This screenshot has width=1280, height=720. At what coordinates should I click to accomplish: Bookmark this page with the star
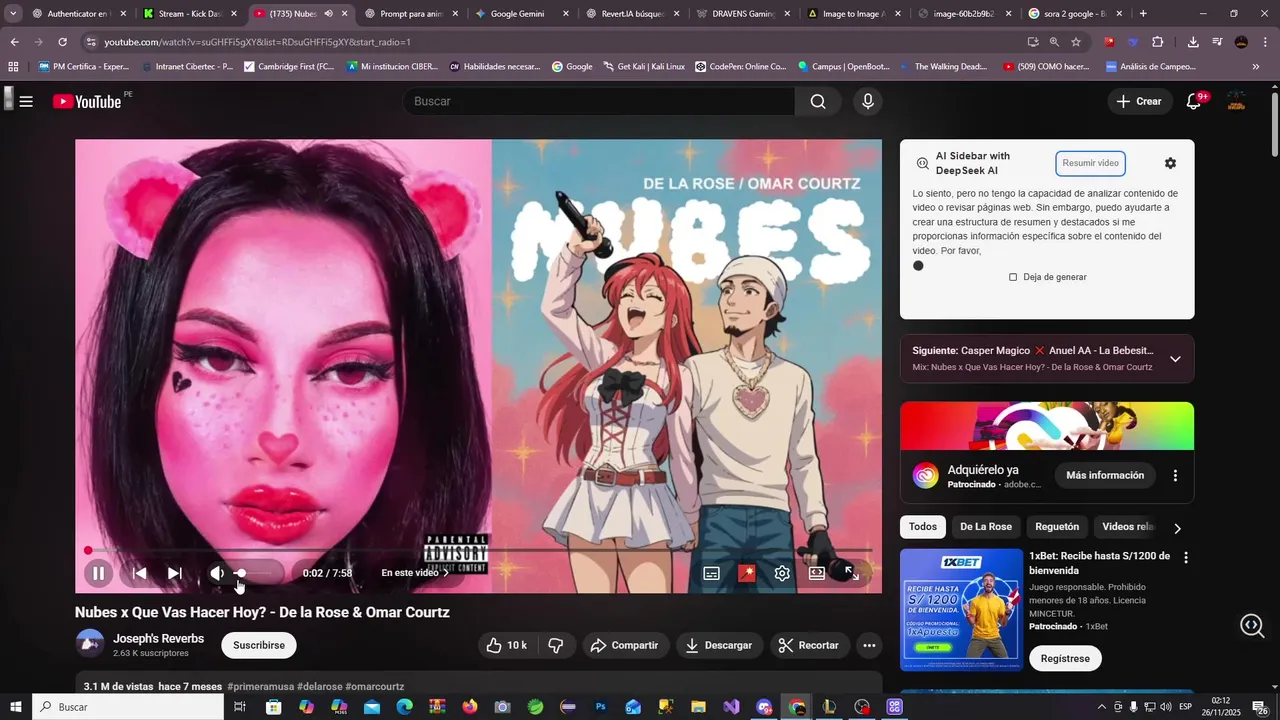coord(1076,42)
